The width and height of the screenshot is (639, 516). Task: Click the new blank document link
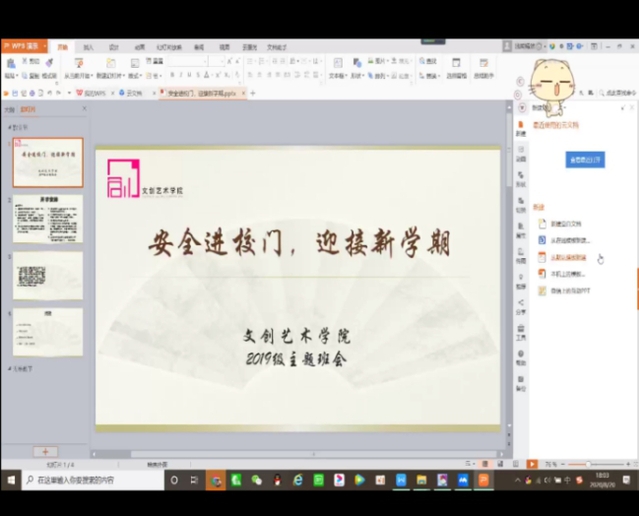[566, 224]
